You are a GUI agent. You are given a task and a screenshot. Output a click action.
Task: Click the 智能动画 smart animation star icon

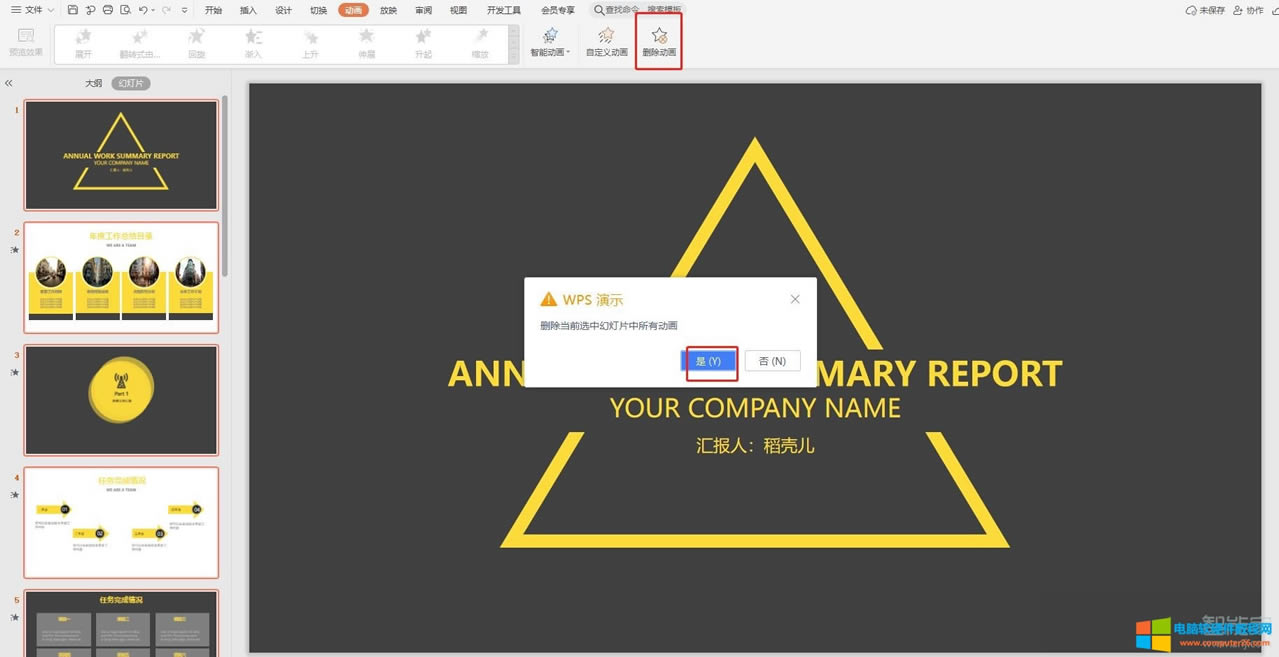click(549, 36)
